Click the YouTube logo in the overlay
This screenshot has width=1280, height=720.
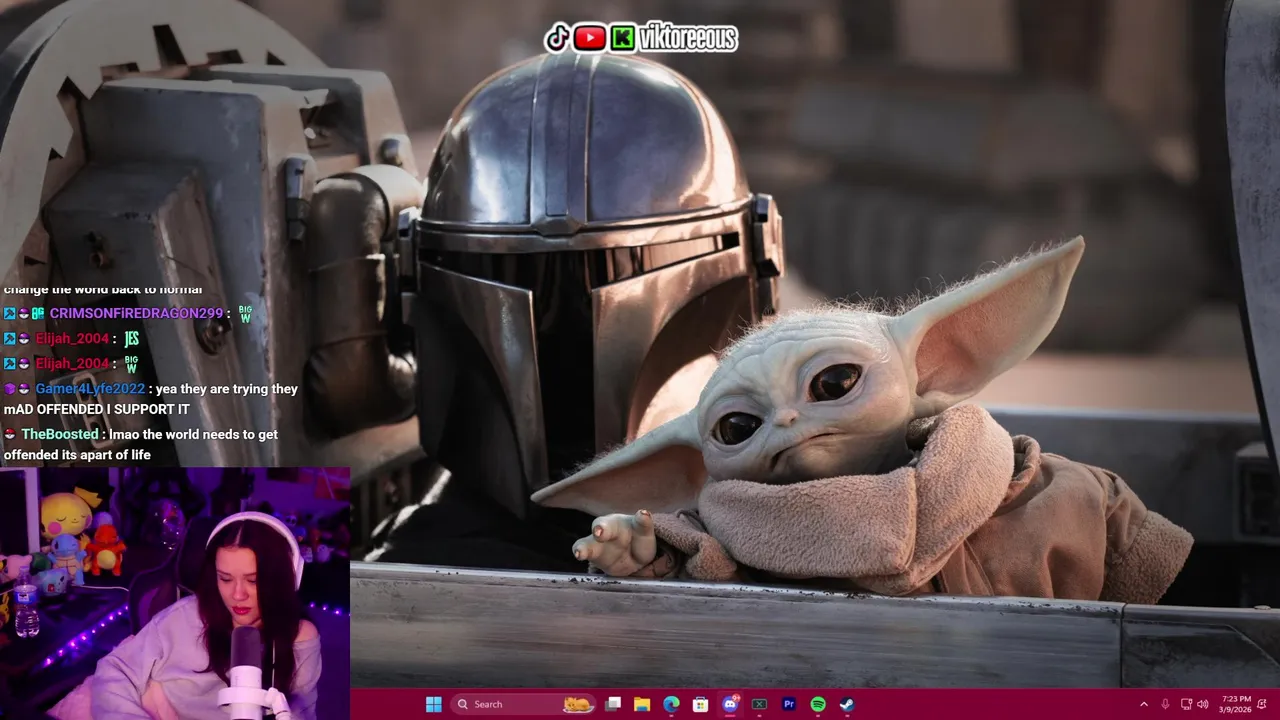590,38
